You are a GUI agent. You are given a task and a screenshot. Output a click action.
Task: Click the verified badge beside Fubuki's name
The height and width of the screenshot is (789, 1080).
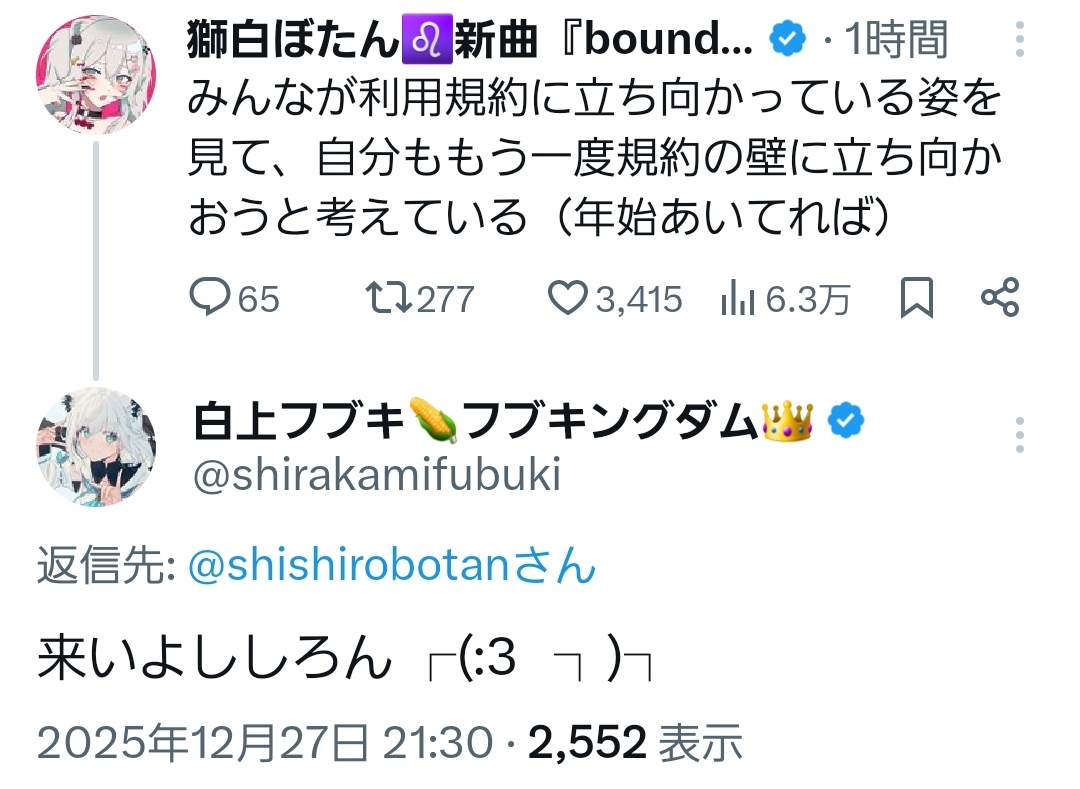[848, 423]
